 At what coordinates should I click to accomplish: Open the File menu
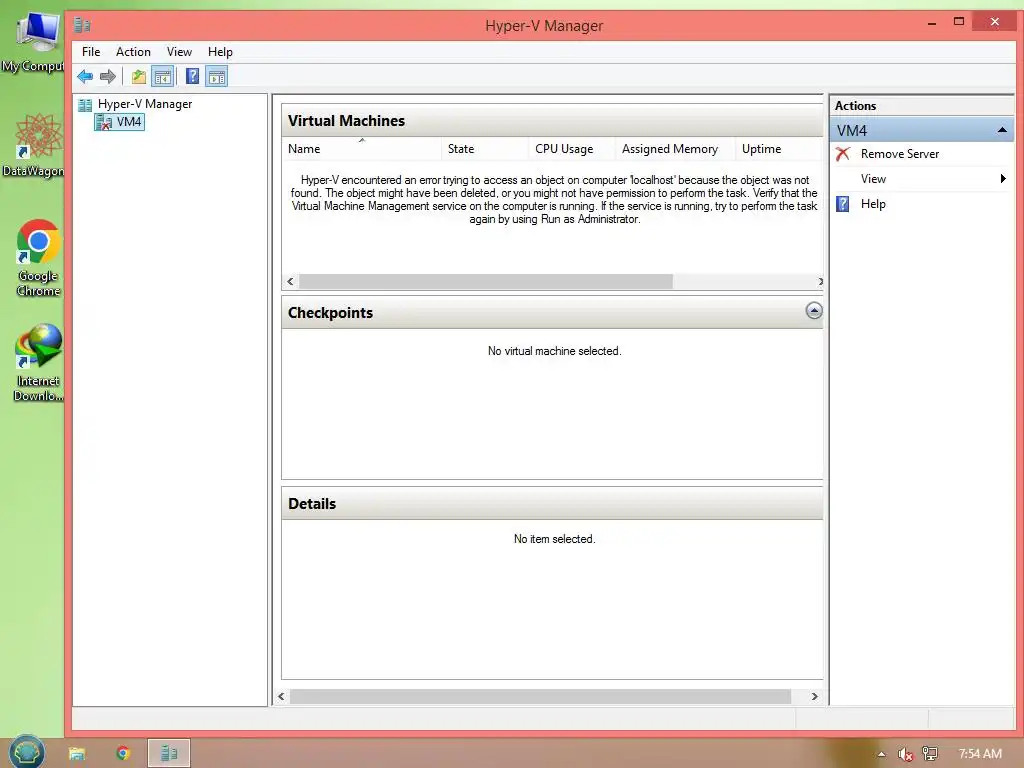click(x=91, y=52)
